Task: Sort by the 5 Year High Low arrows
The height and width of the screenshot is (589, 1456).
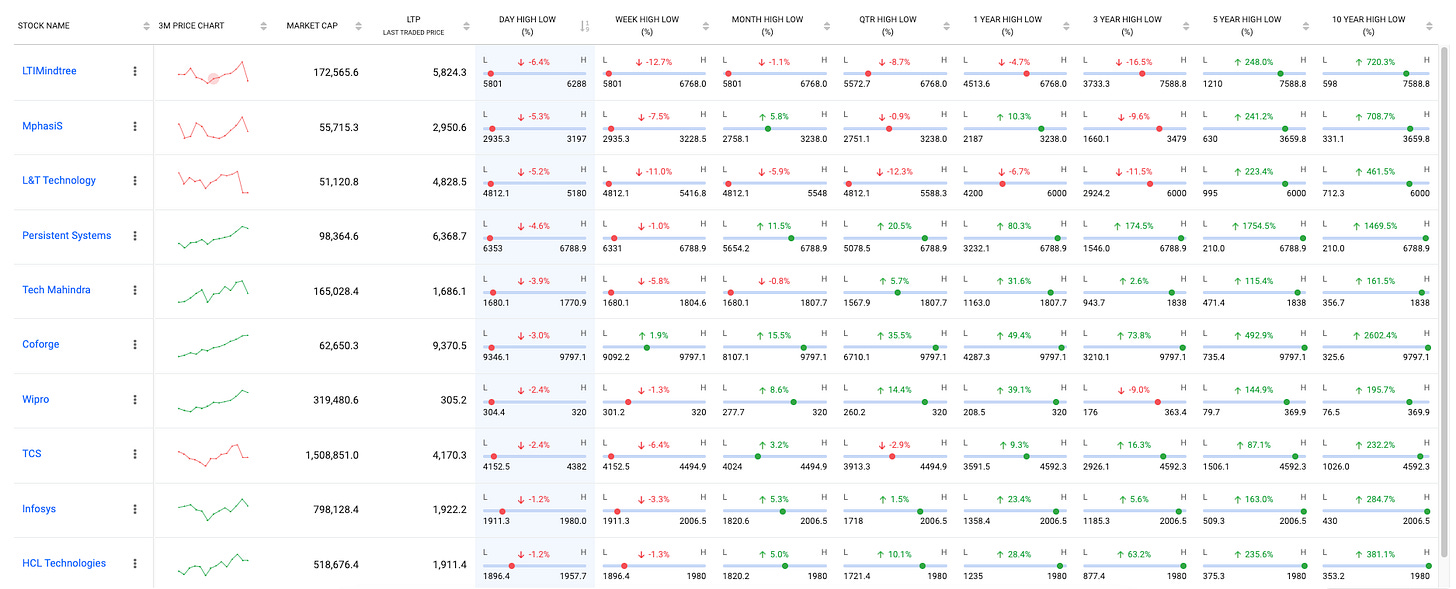Action: click(1306, 26)
